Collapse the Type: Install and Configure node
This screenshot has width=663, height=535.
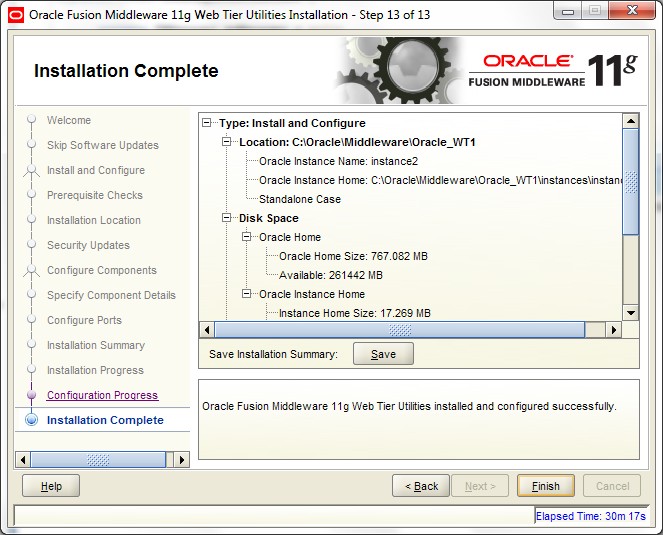coord(206,123)
